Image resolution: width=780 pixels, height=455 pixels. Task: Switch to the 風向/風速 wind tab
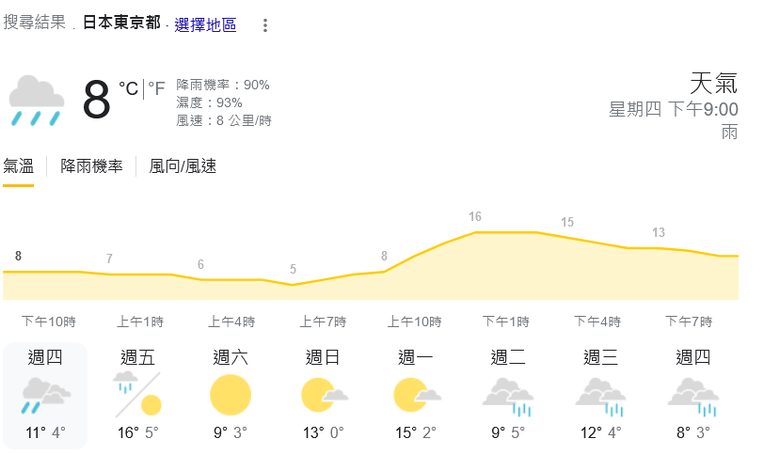click(x=183, y=166)
